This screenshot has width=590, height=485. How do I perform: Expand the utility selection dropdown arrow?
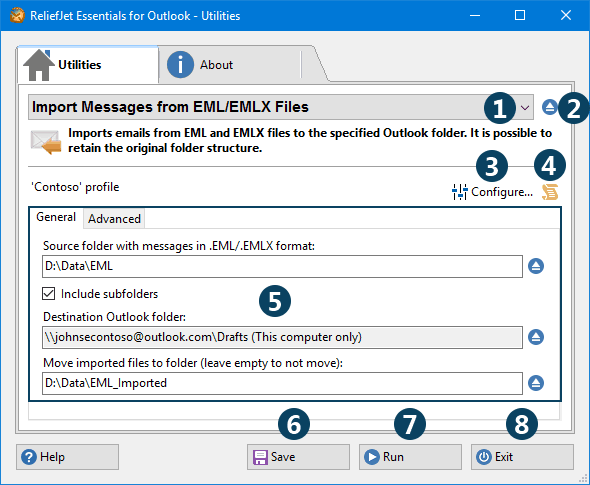(x=525, y=108)
